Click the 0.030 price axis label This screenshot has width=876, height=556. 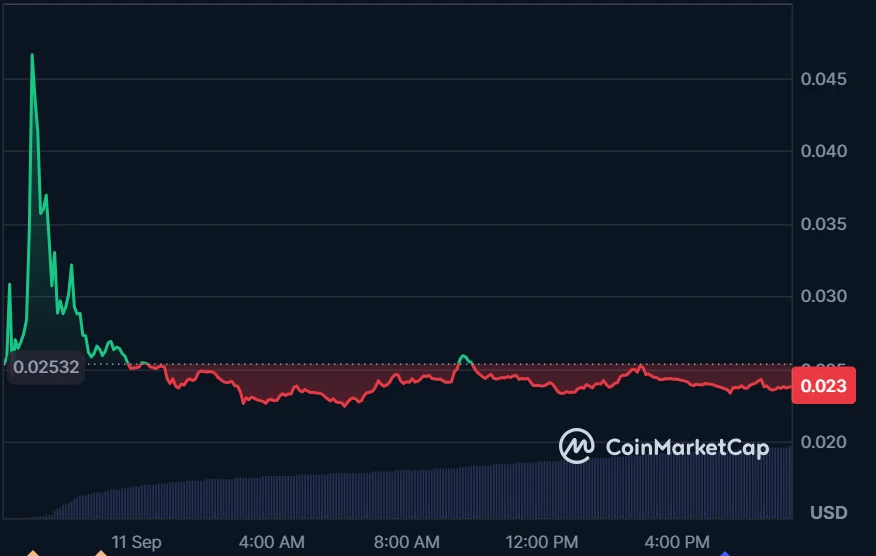(823, 296)
